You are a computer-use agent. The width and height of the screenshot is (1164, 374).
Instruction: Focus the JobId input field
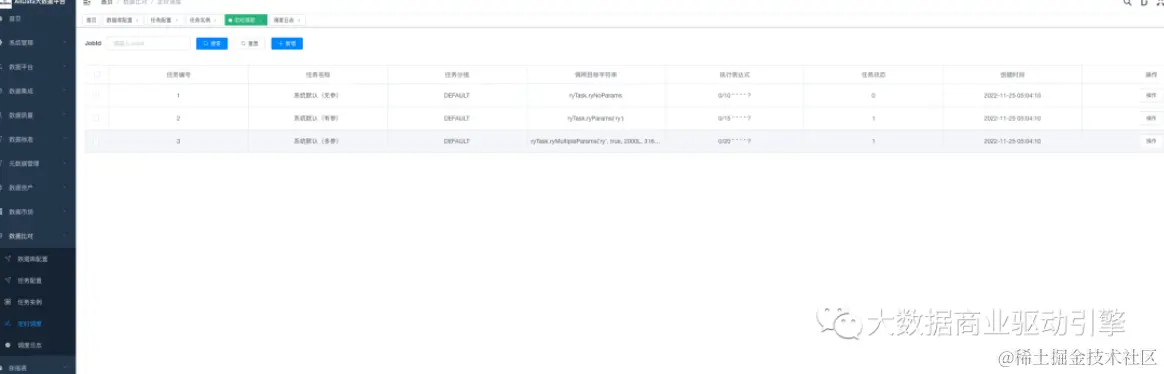[148, 44]
